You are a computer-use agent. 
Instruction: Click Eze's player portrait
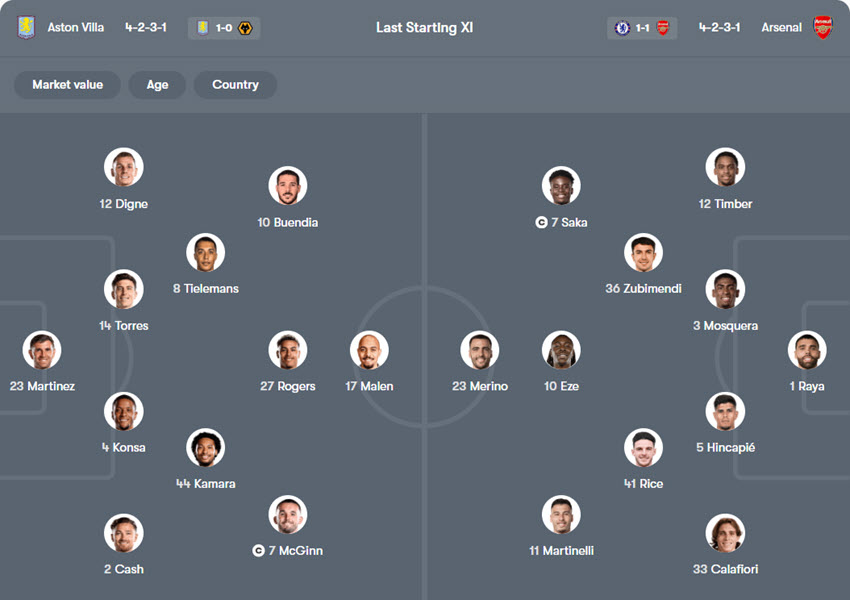pos(562,351)
